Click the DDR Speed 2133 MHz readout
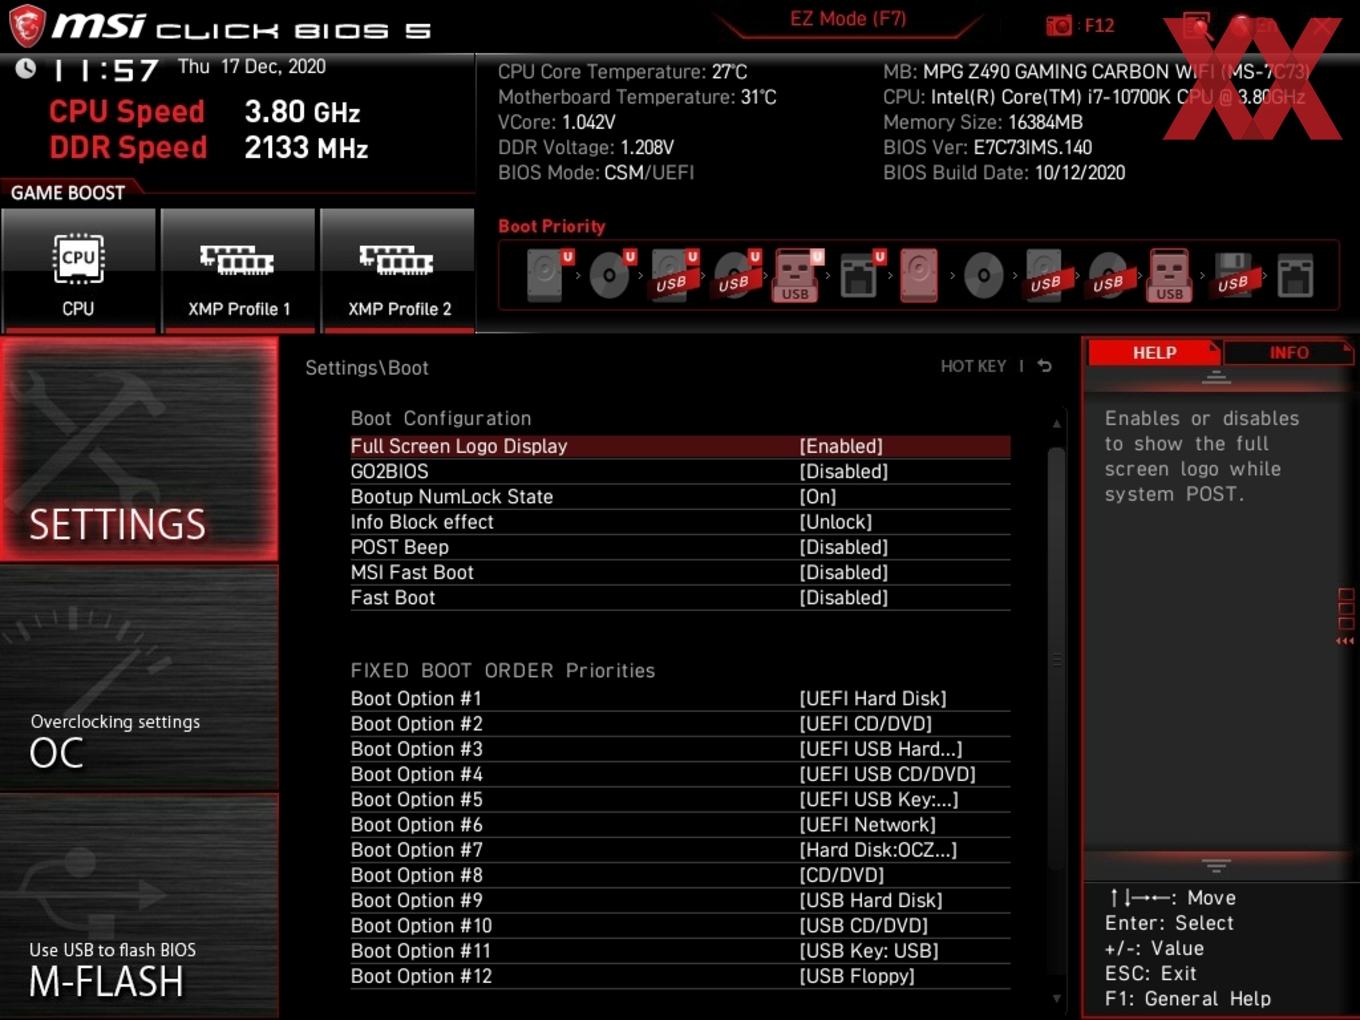The image size is (1360, 1020). coord(209,147)
